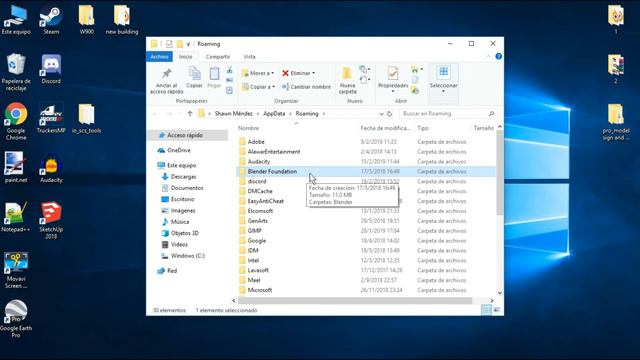Launch Discord from desktop
The image size is (640, 360).
[x=51, y=69]
